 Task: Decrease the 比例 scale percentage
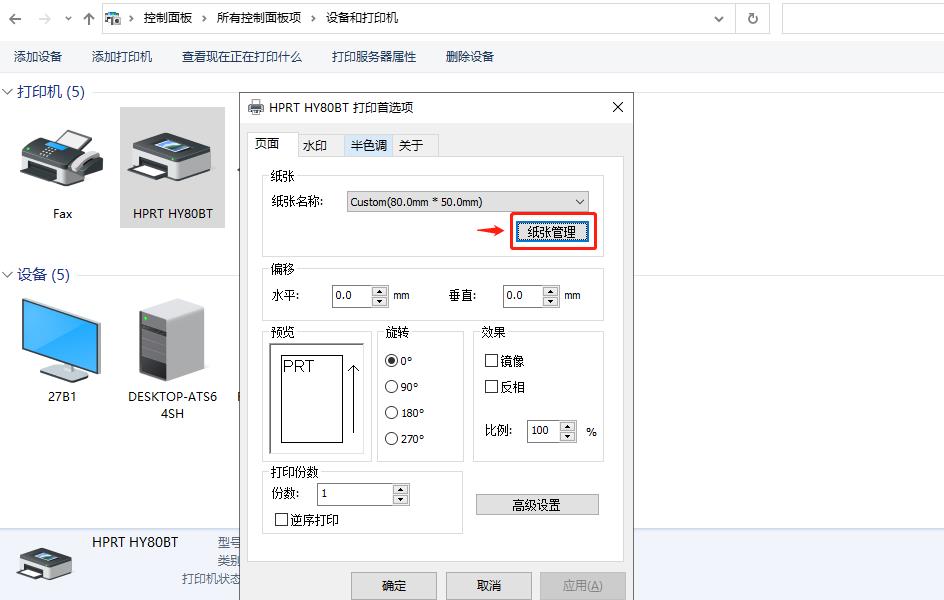click(x=568, y=436)
